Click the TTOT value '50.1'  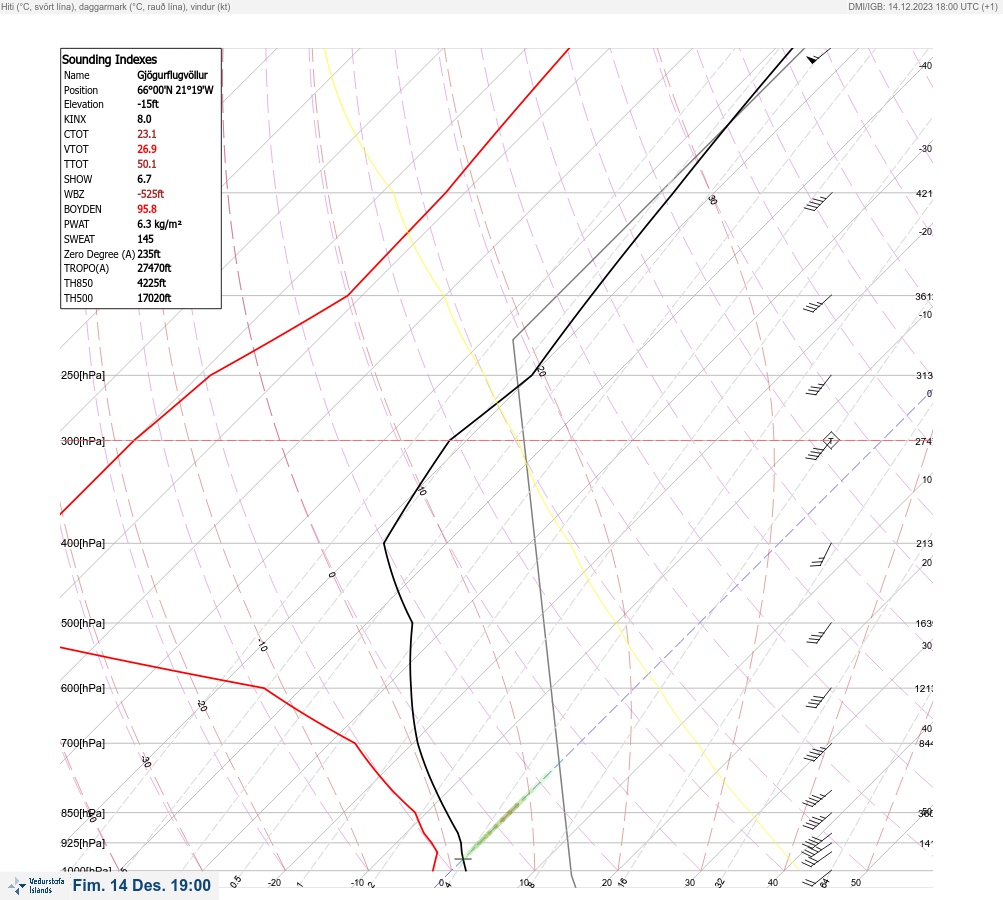[x=146, y=164]
